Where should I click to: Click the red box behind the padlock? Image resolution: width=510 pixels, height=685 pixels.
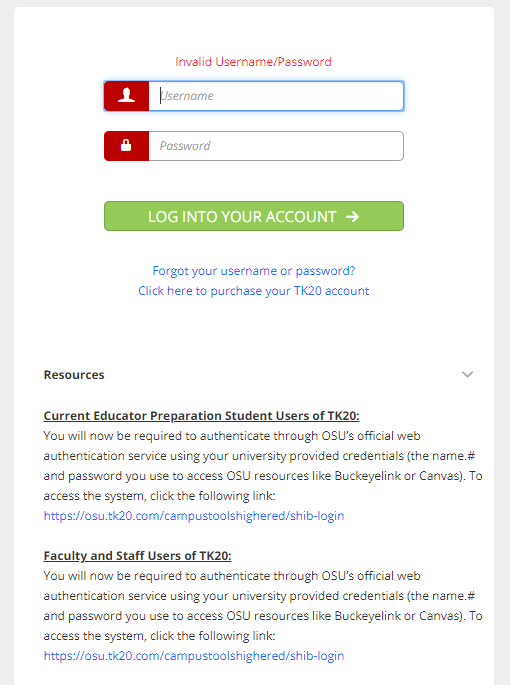(126, 146)
